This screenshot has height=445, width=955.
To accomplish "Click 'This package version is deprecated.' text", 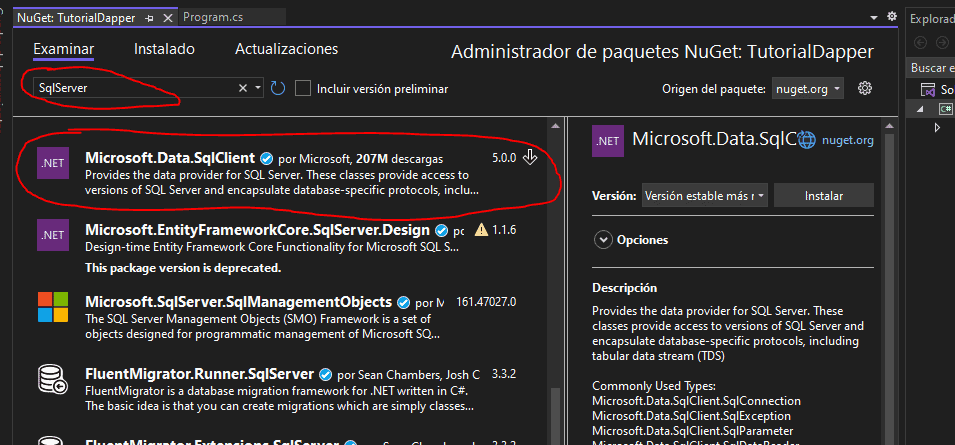I will click(x=183, y=268).
